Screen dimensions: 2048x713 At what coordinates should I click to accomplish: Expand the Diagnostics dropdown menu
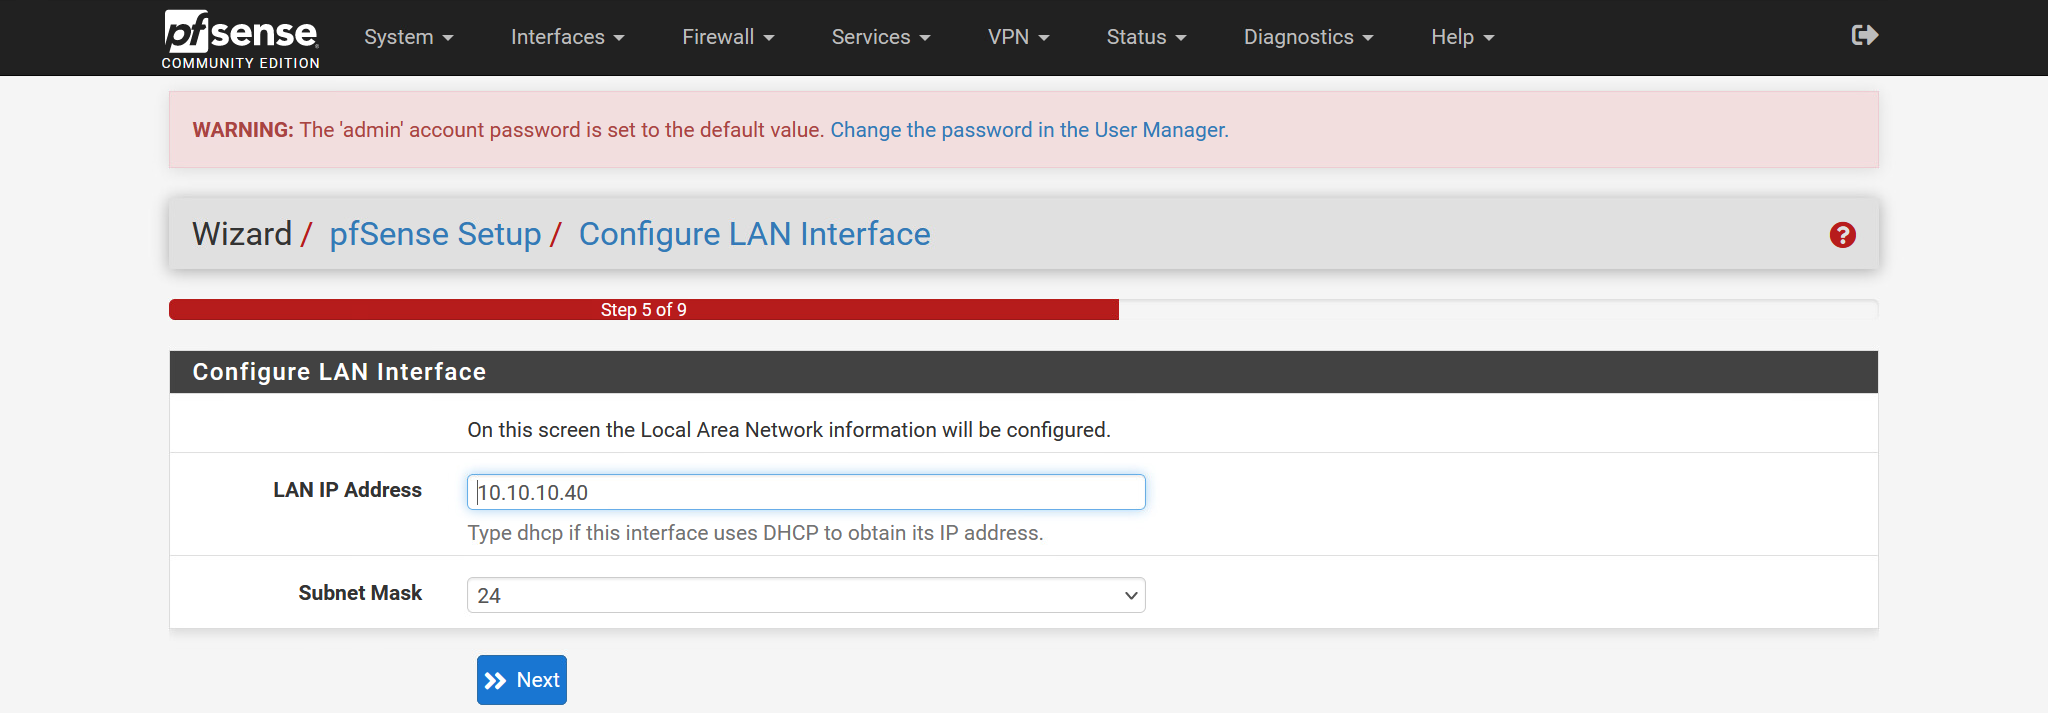[x=1308, y=37]
